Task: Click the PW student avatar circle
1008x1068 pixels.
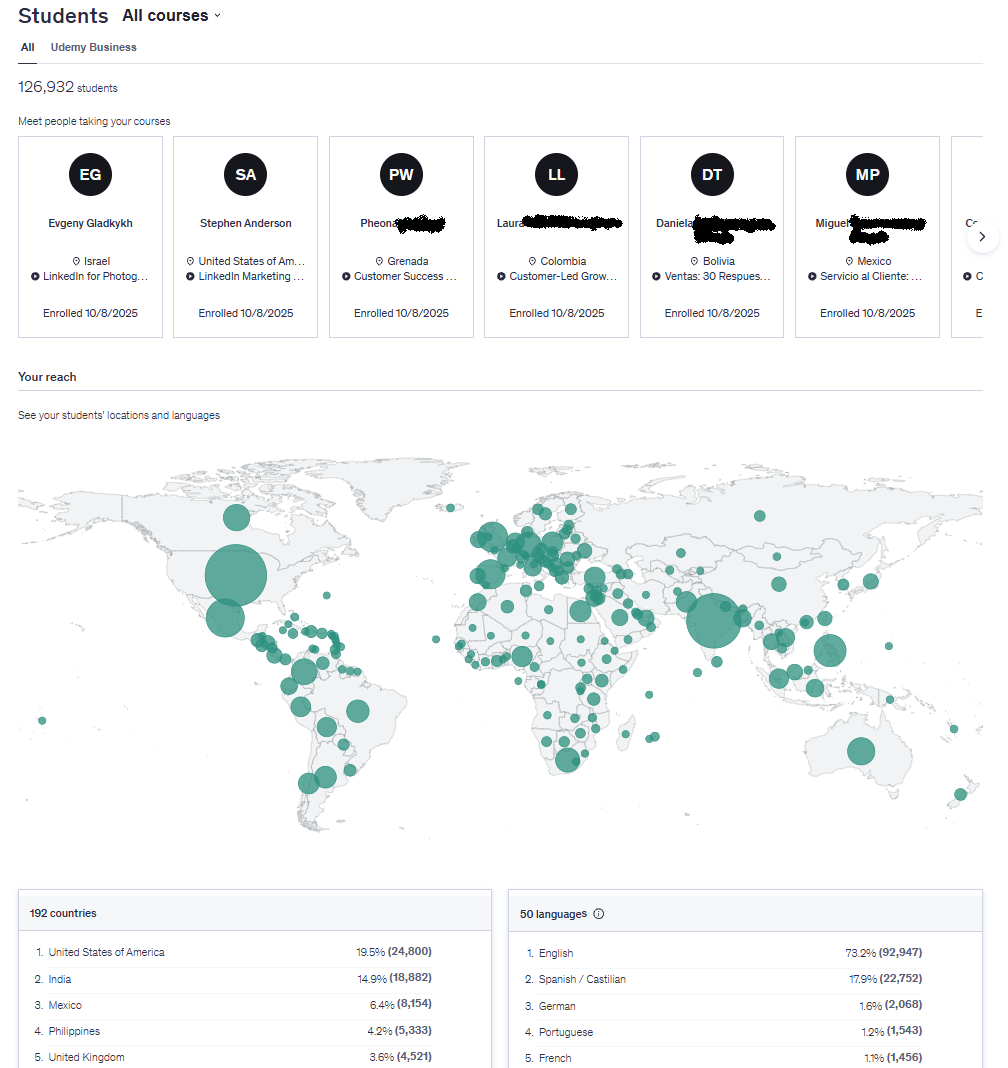Action: pyautogui.click(x=401, y=175)
